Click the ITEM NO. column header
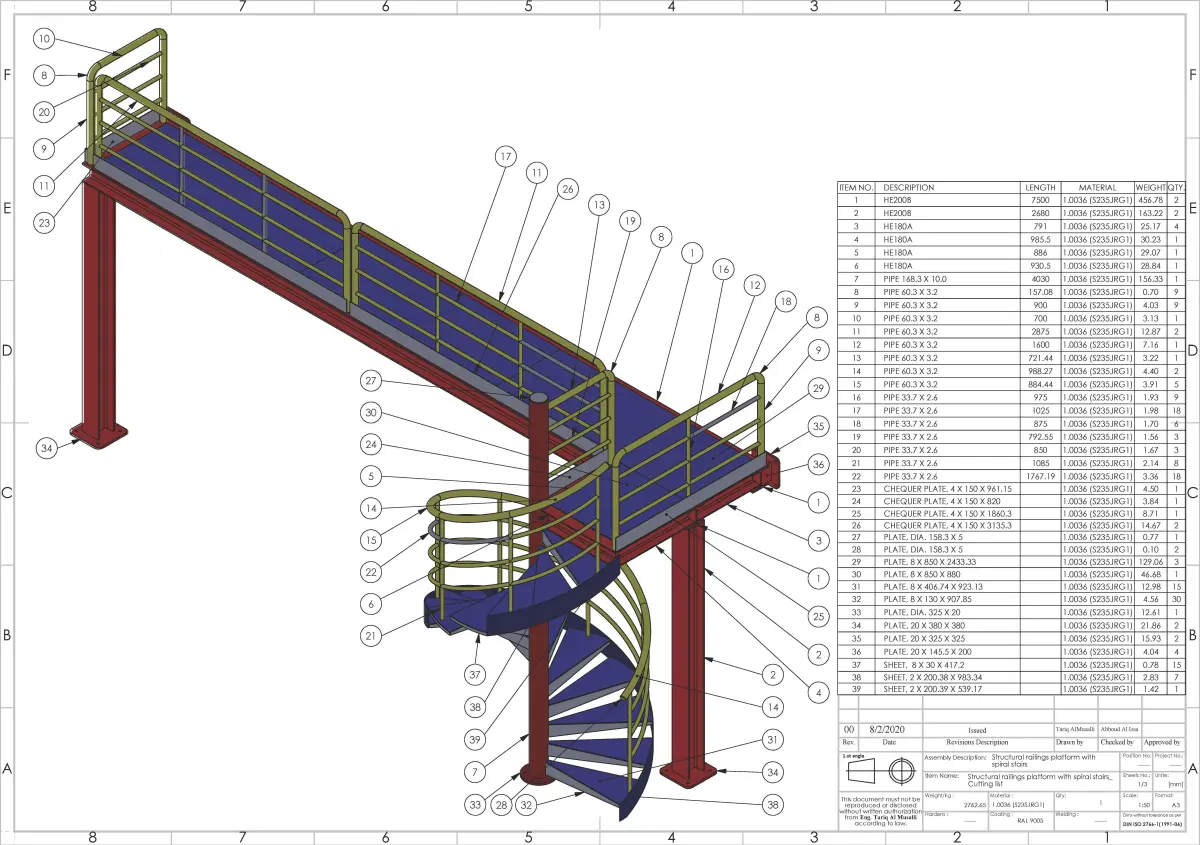 pos(856,187)
